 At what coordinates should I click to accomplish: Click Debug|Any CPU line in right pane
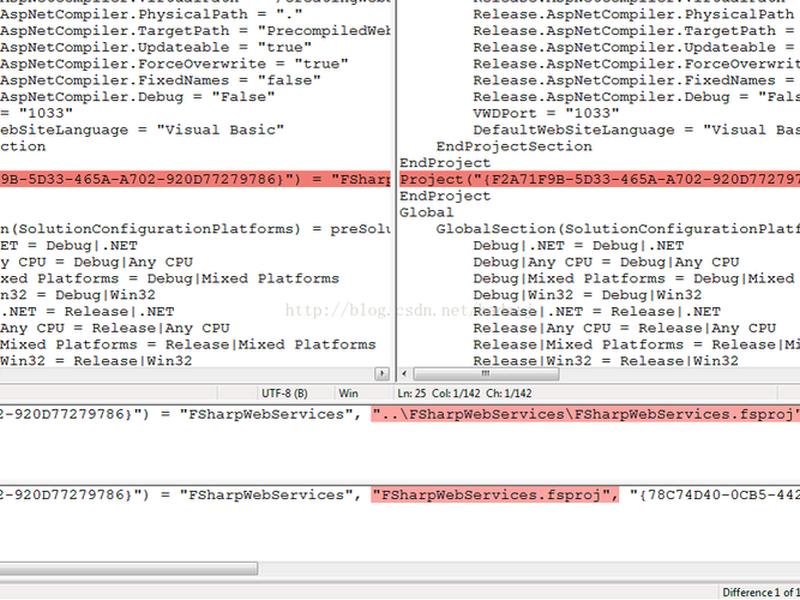coord(606,262)
